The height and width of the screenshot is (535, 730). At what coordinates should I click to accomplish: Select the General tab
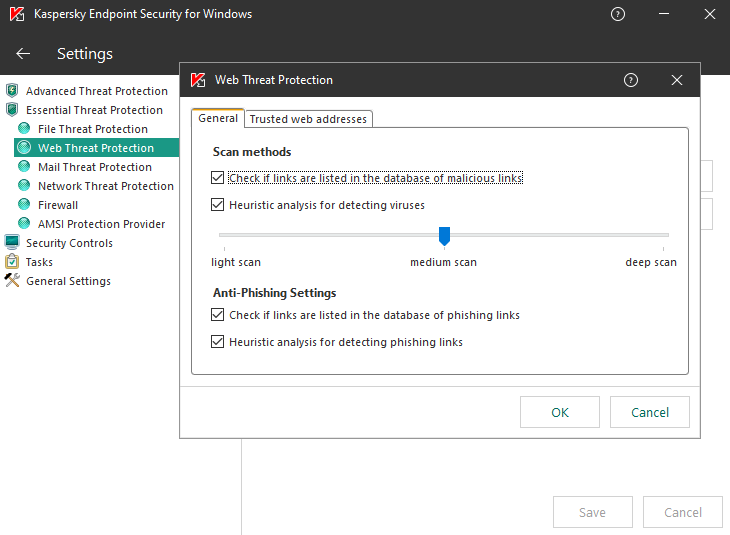click(x=218, y=118)
